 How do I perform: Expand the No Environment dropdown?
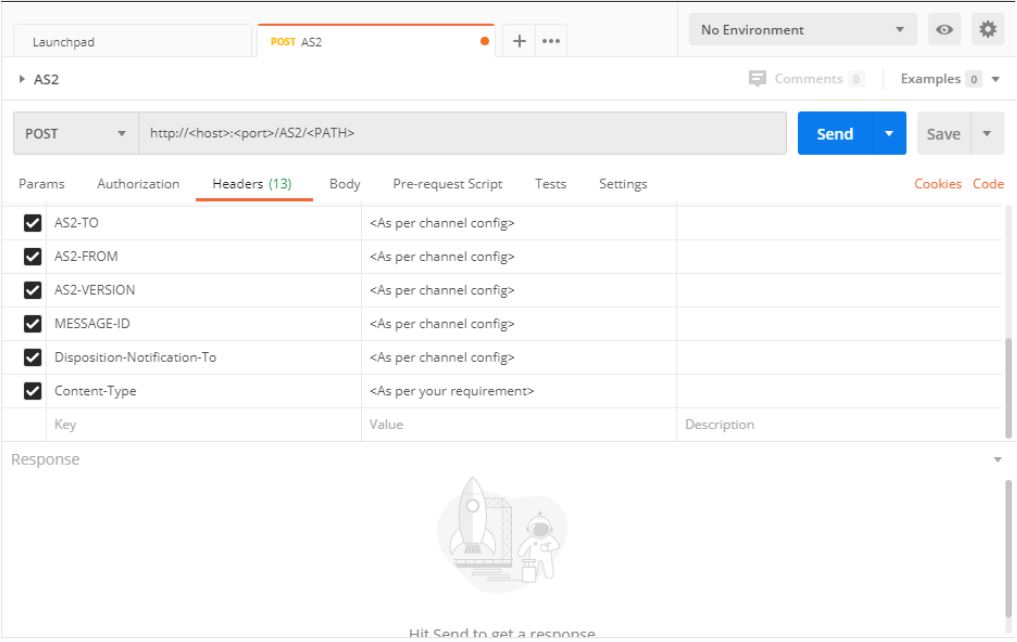pyautogui.click(x=796, y=30)
